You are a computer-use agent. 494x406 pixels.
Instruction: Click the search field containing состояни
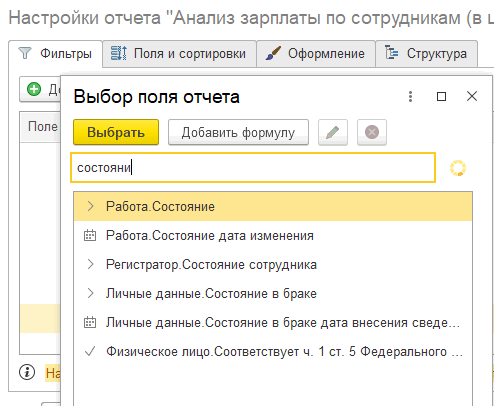[x=253, y=168]
